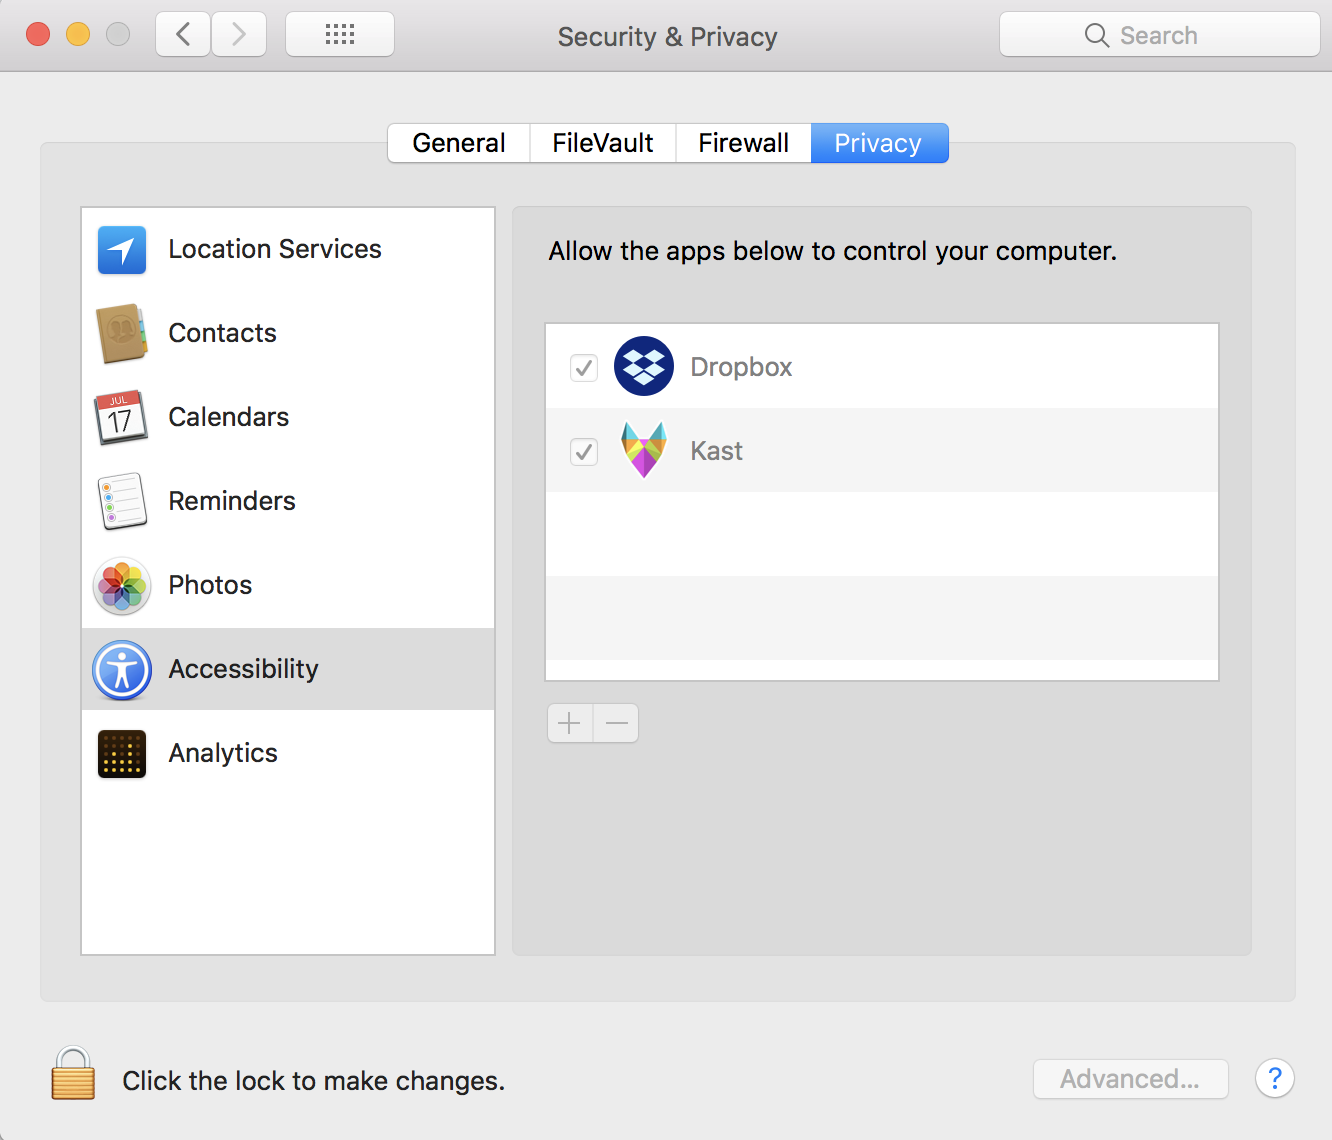Screen dimensions: 1332x1140
Task: Add an app with the plus button
Action: pyautogui.click(x=570, y=723)
